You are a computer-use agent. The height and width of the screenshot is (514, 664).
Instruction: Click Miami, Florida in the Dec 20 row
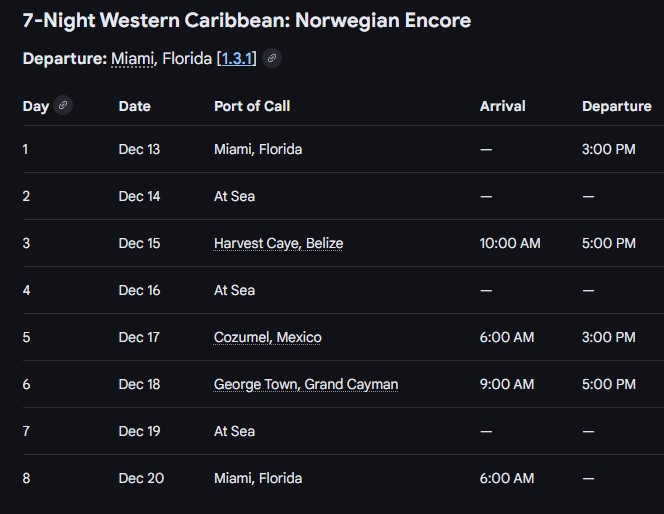tap(258, 478)
